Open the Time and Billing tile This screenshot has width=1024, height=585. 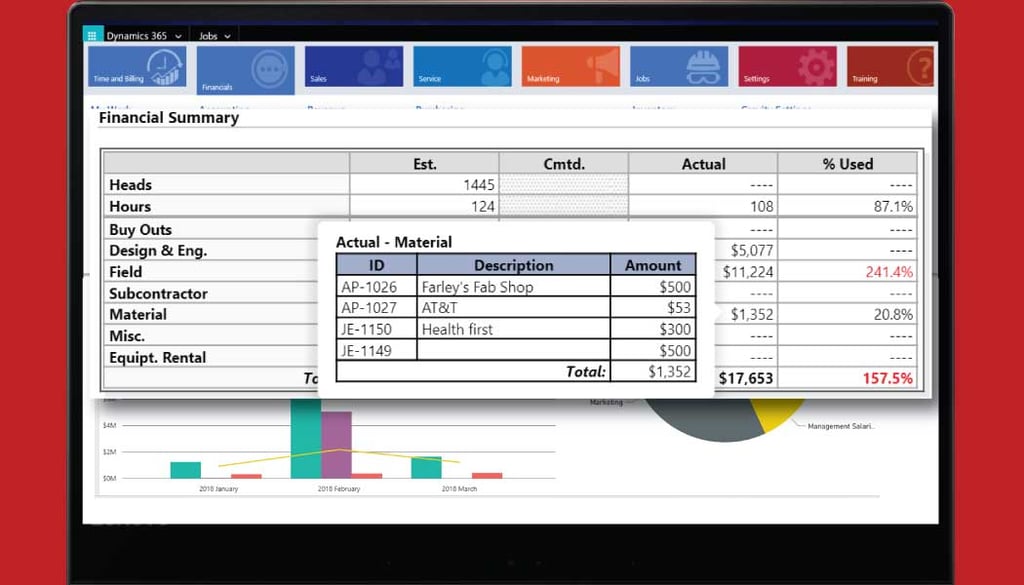(137, 67)
